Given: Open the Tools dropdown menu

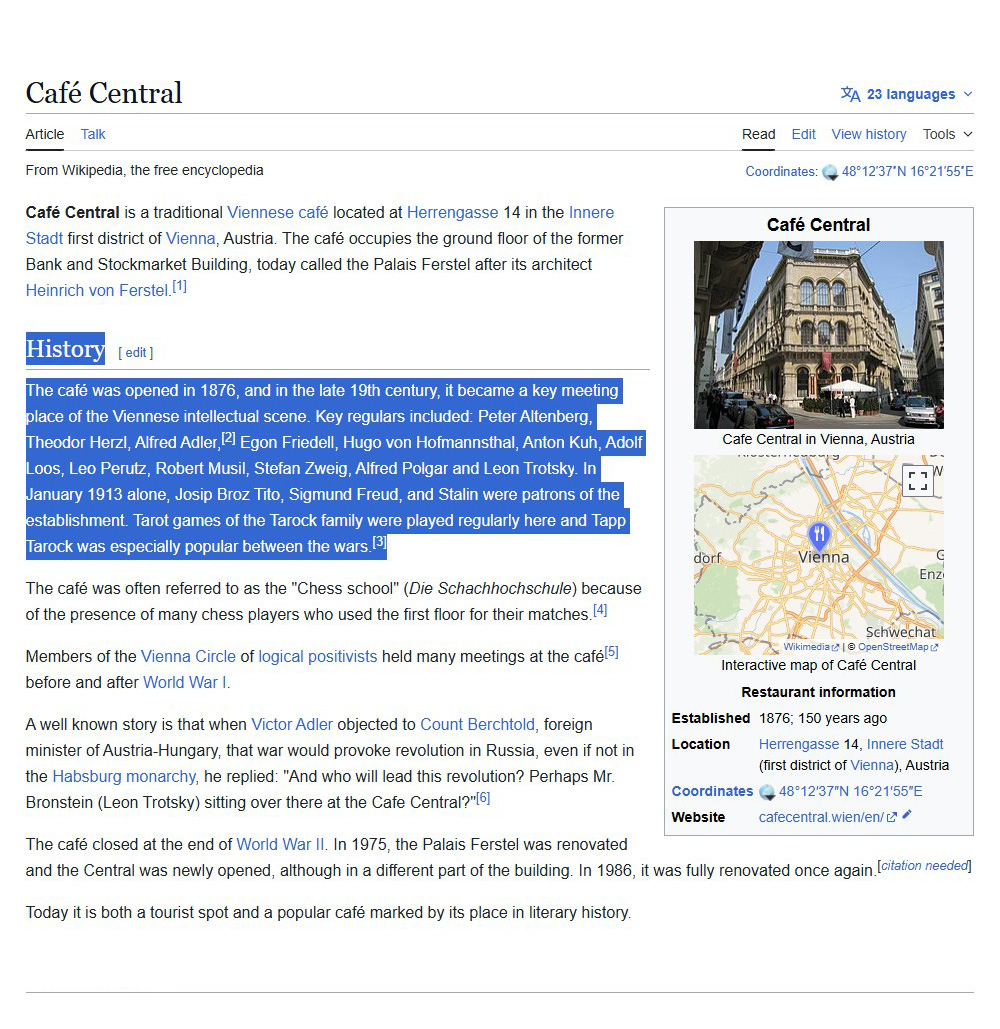Looking at the screenshot, I should [948, 134].
